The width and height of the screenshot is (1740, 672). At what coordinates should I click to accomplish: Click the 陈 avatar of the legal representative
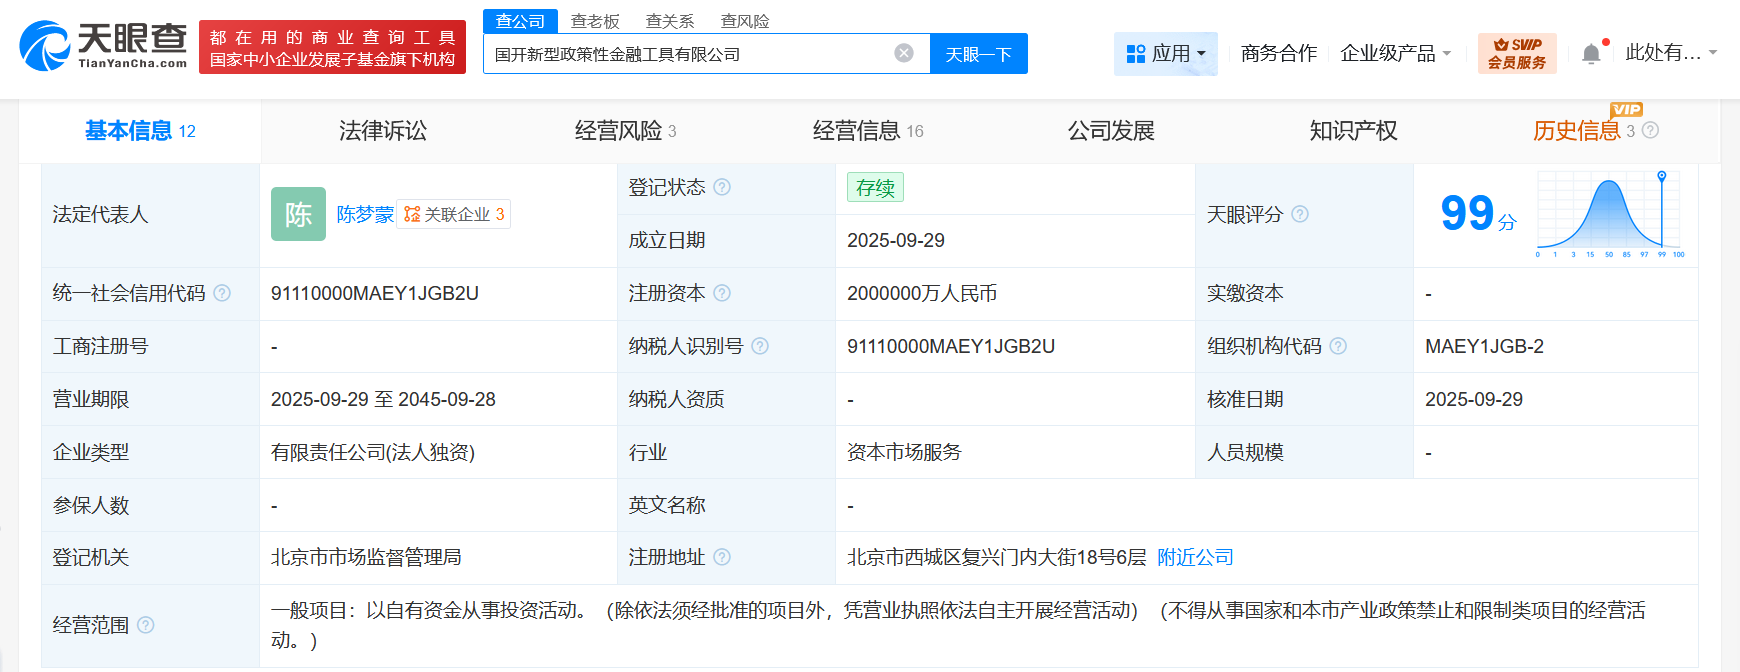(298, 214)
